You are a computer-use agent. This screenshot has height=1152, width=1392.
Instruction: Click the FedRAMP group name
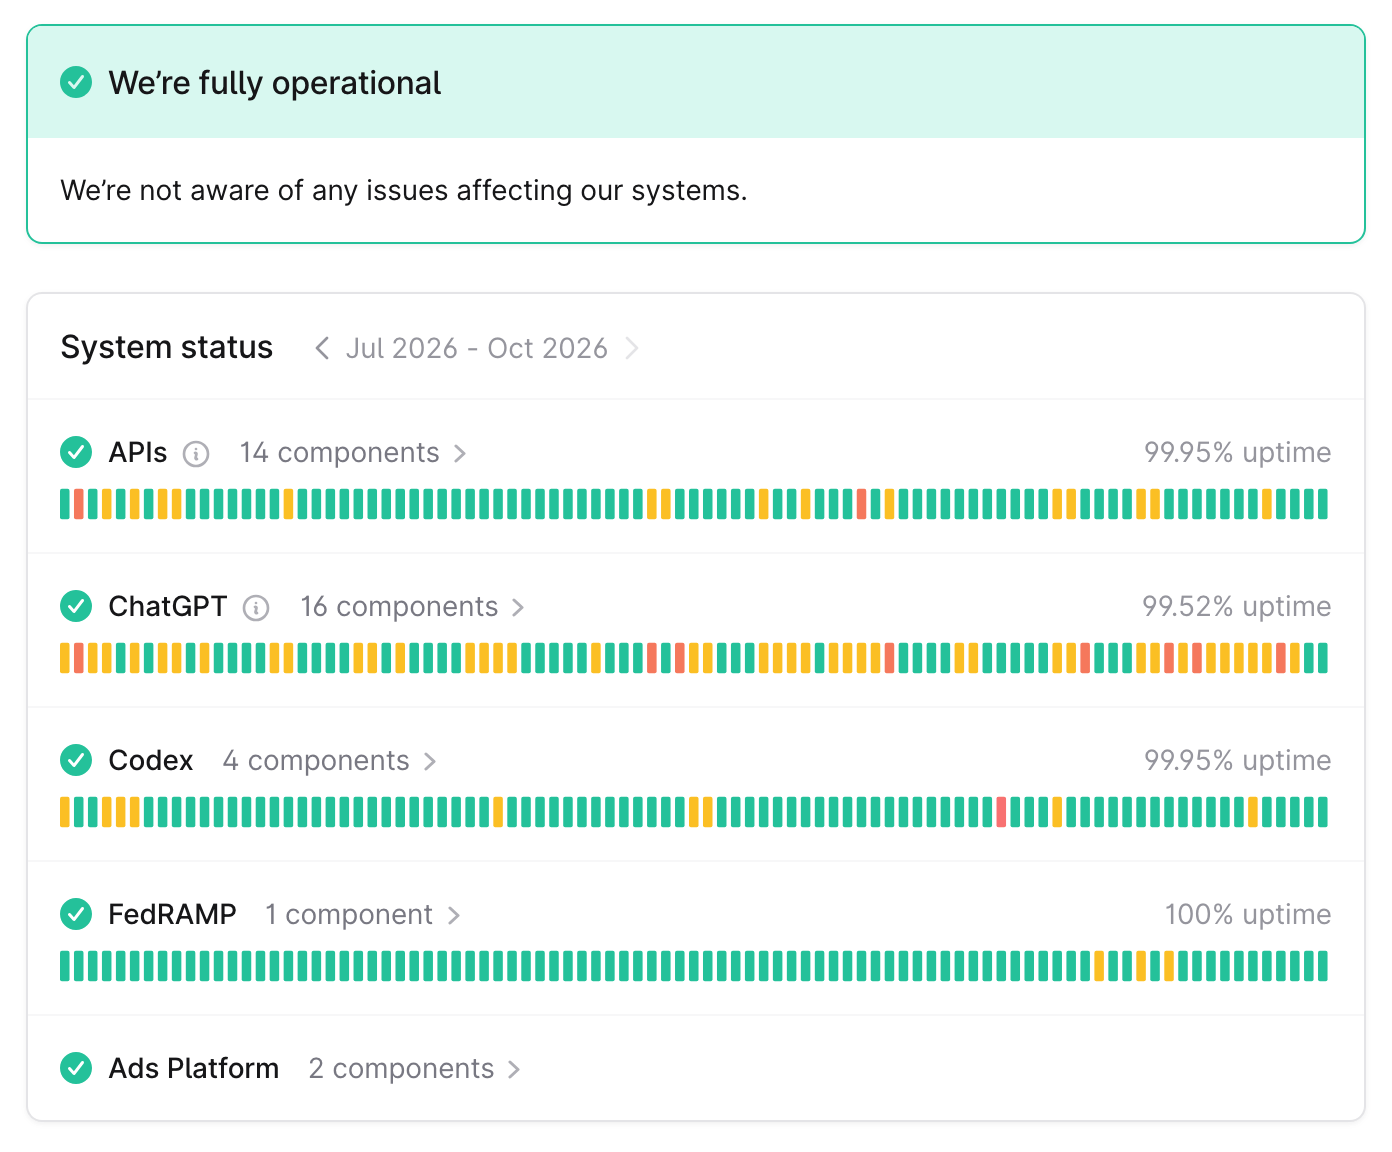tap(172, 915)
